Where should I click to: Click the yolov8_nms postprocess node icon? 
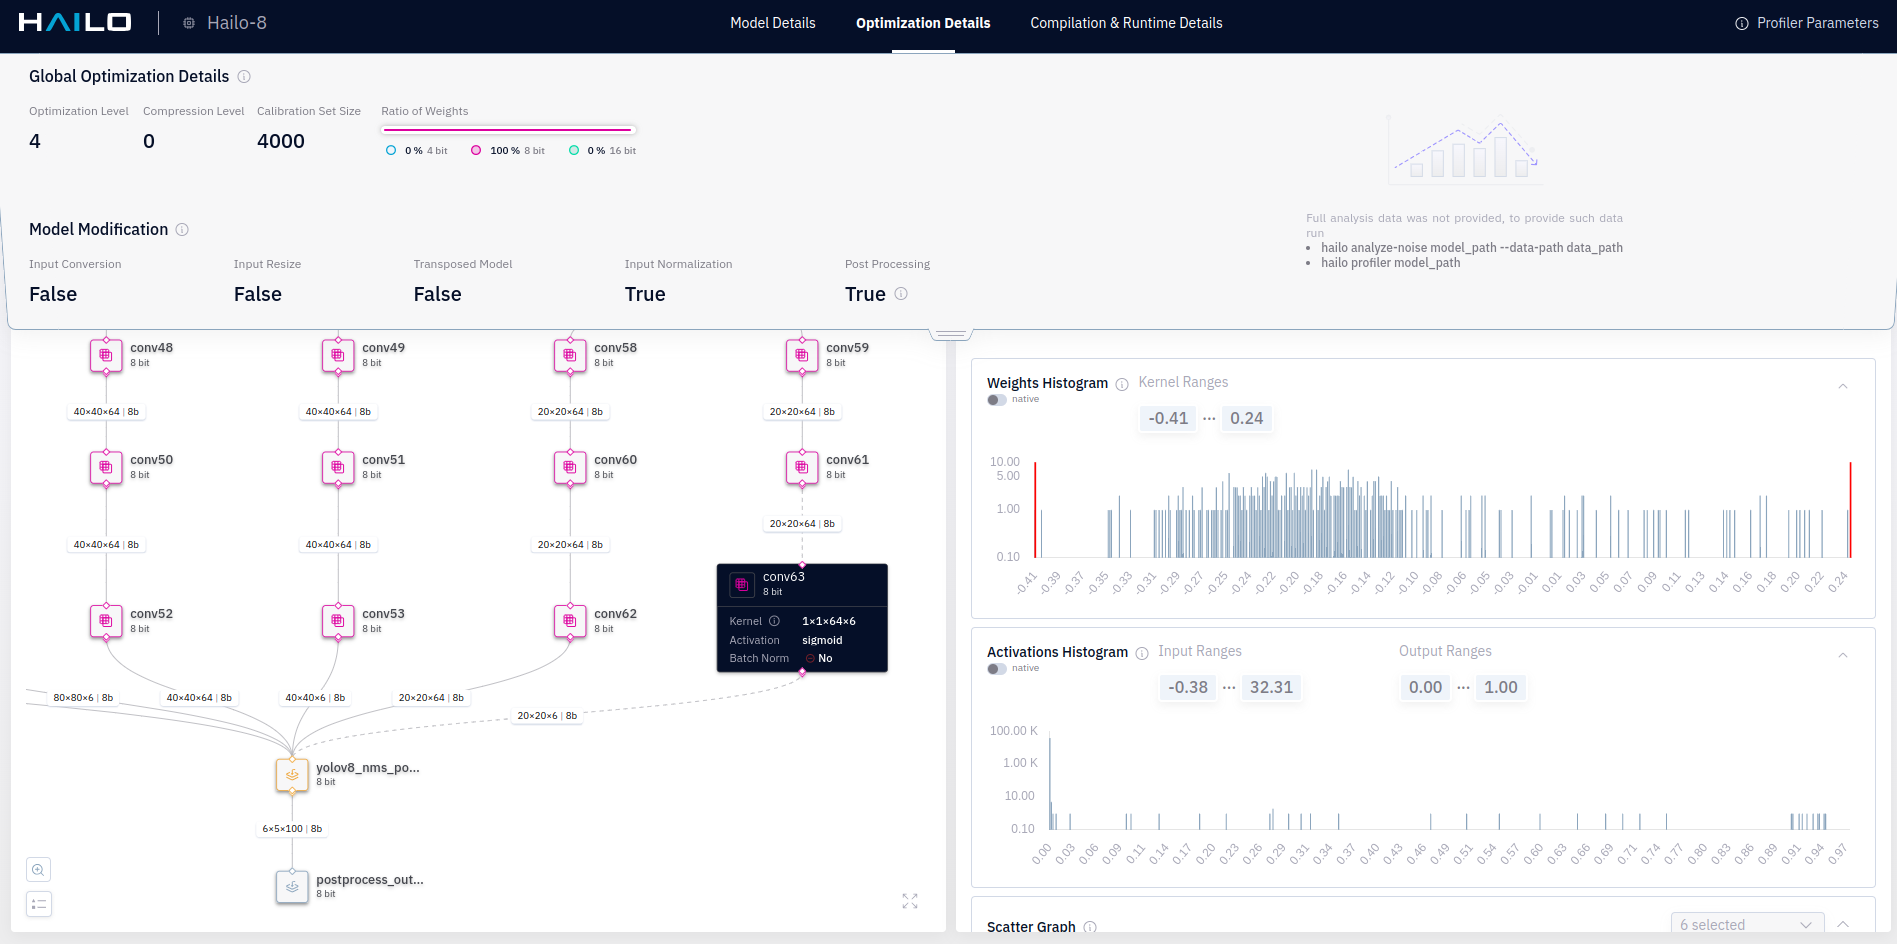point(292,775)
